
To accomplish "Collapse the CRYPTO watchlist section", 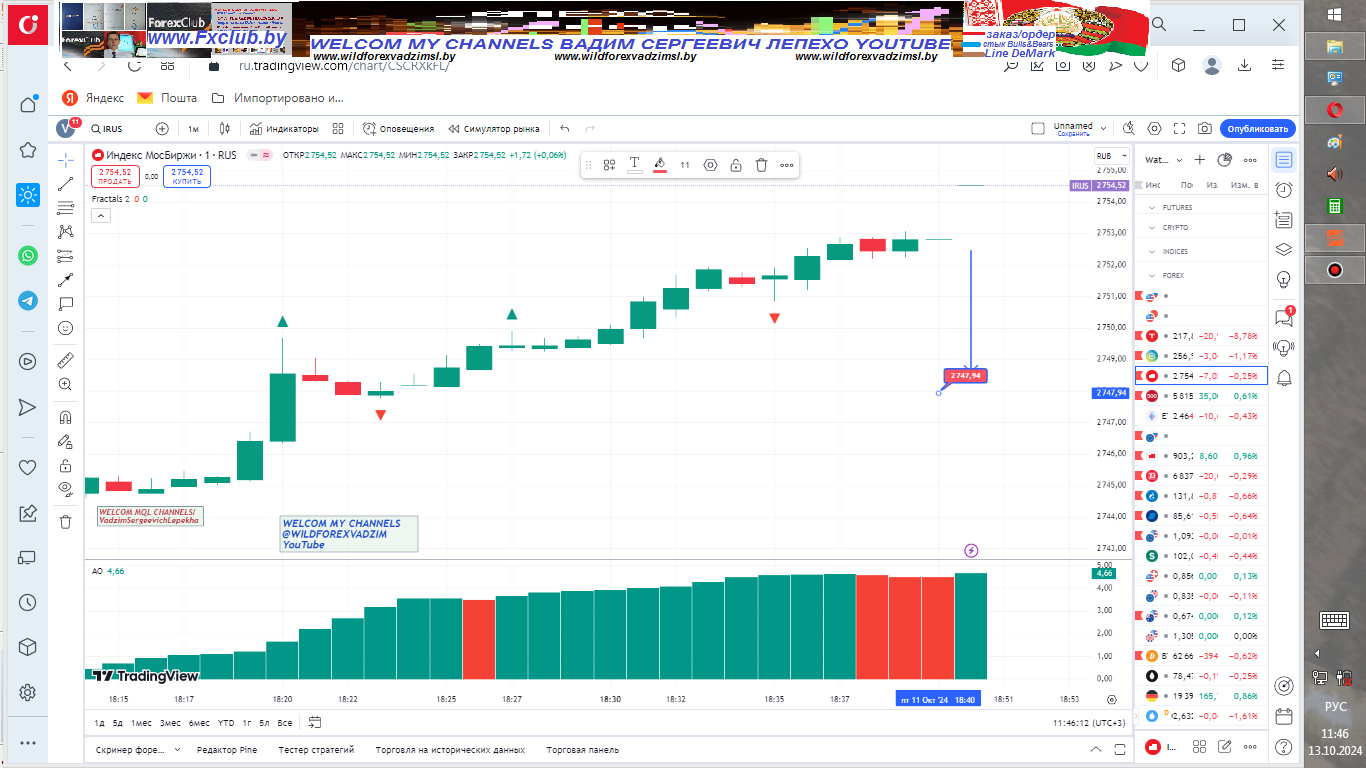I will tap(1151, 228).
